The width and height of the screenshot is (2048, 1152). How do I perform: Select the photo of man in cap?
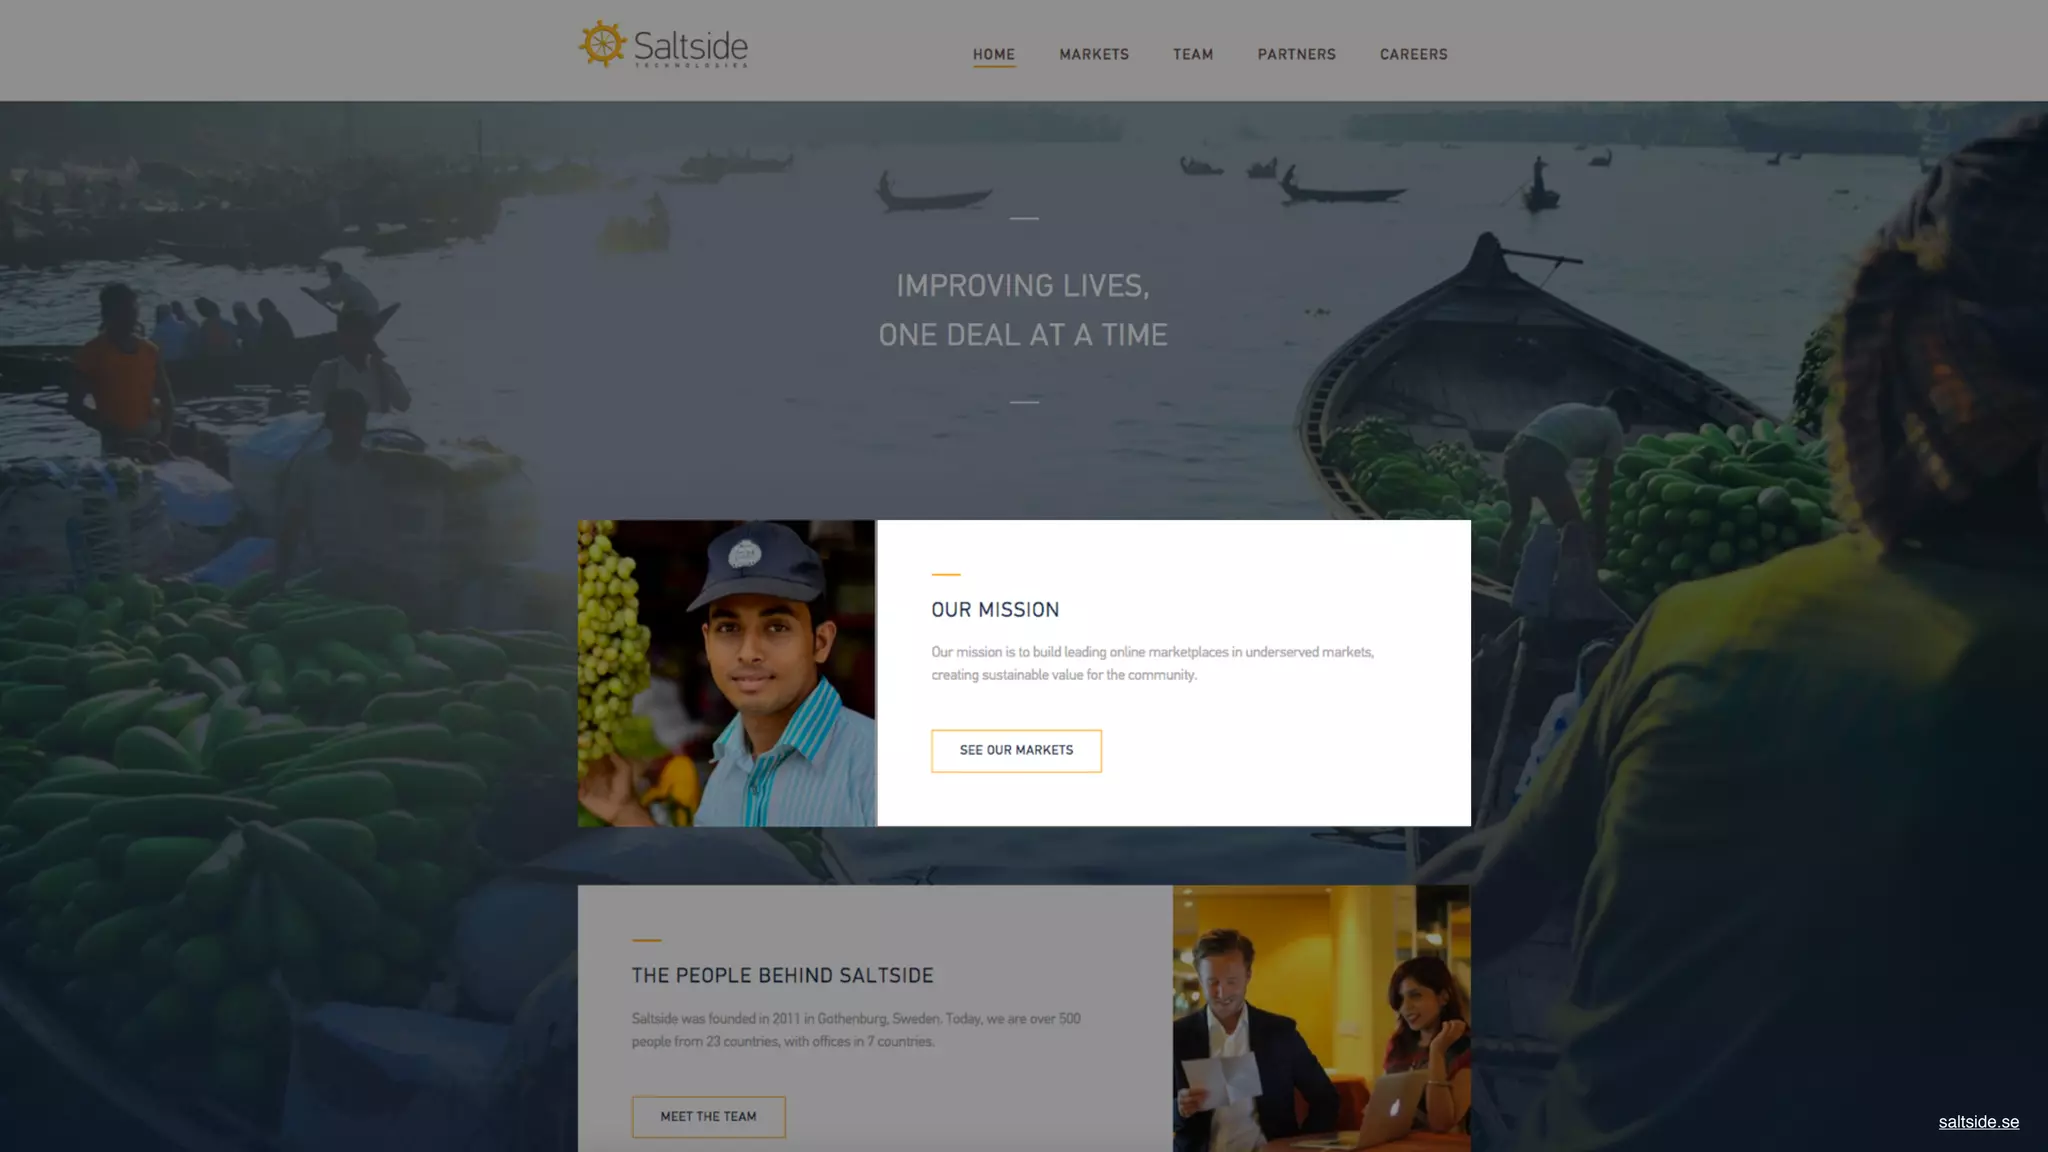click(x=726, y=673)
